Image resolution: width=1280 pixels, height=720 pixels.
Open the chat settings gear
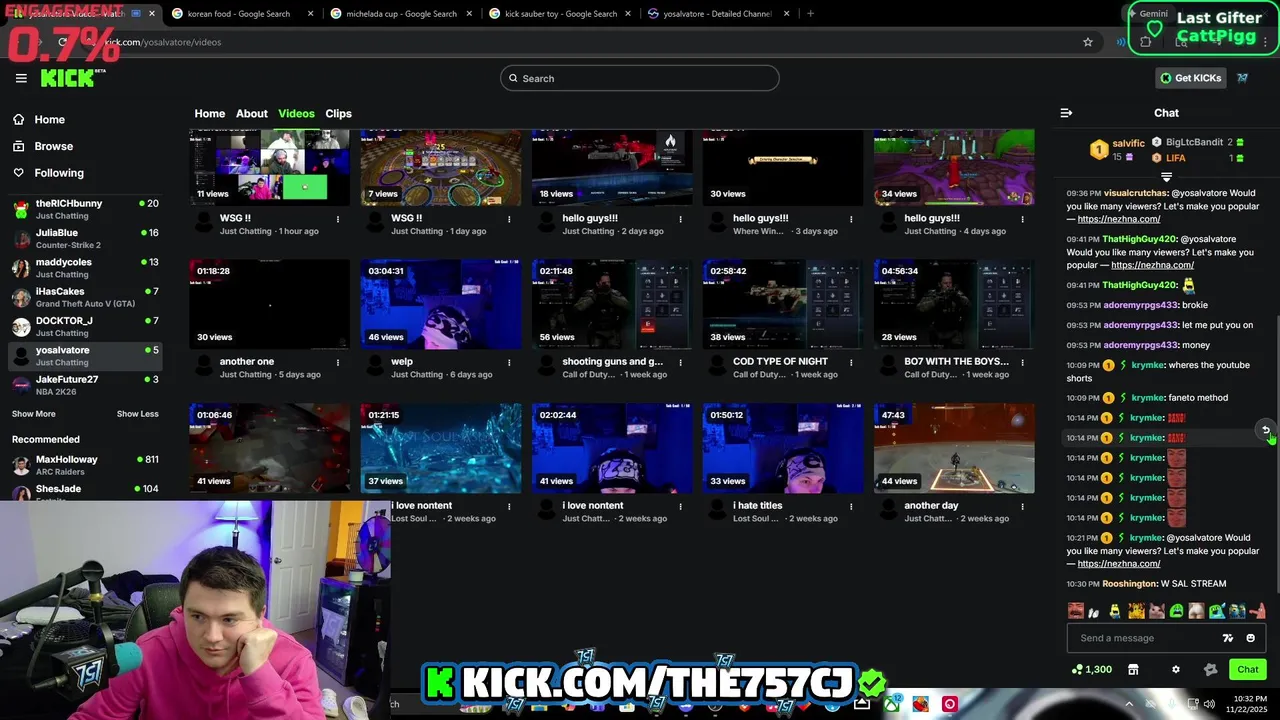point(1176,669)
